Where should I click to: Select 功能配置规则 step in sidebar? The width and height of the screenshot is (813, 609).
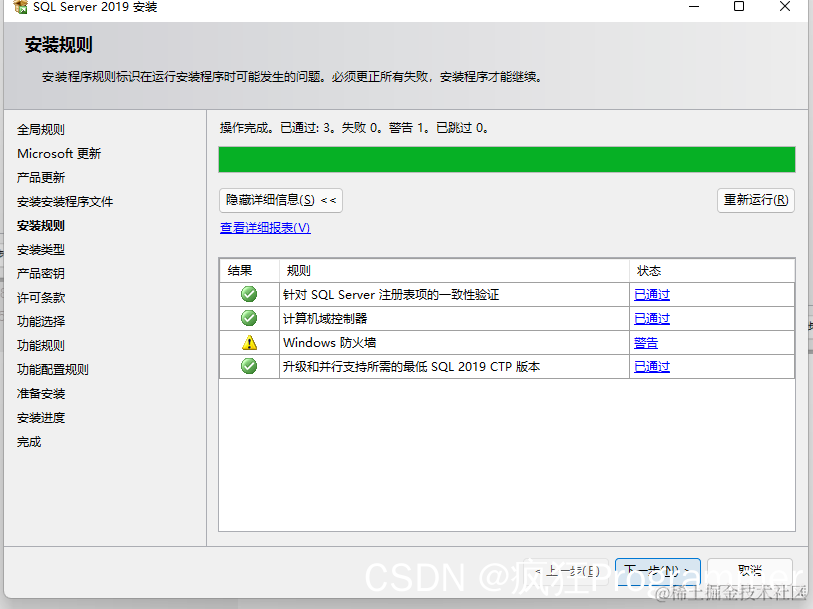tap(53, 370)
